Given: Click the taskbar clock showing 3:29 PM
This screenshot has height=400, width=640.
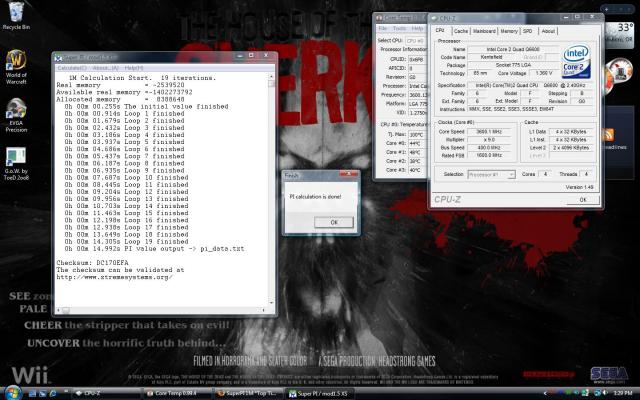Looking at the screenshot, I should pyautogui.click(x=622, y=393).
